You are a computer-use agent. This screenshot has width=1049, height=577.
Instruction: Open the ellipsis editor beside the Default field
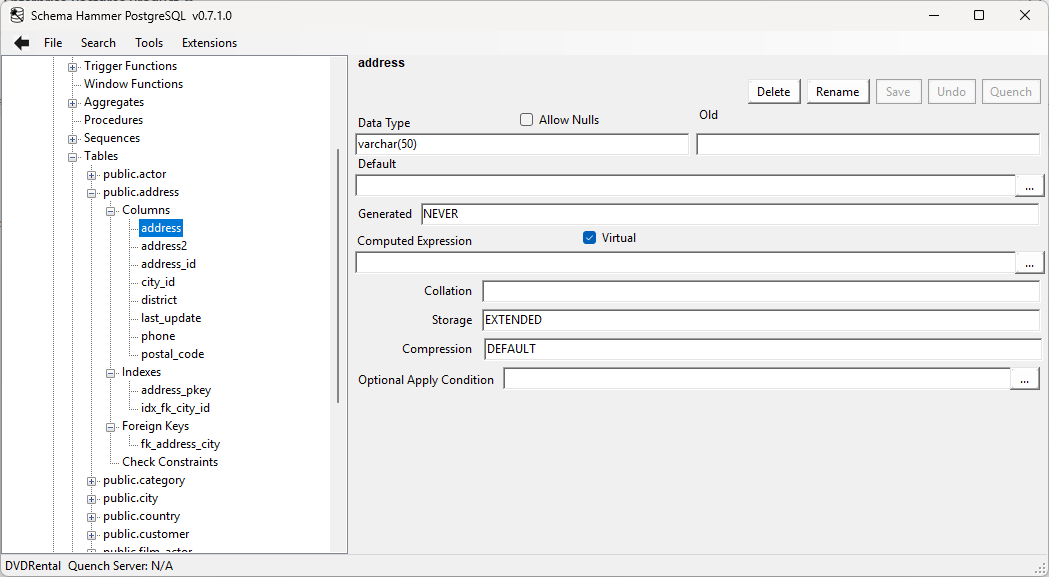(1029, 186)
